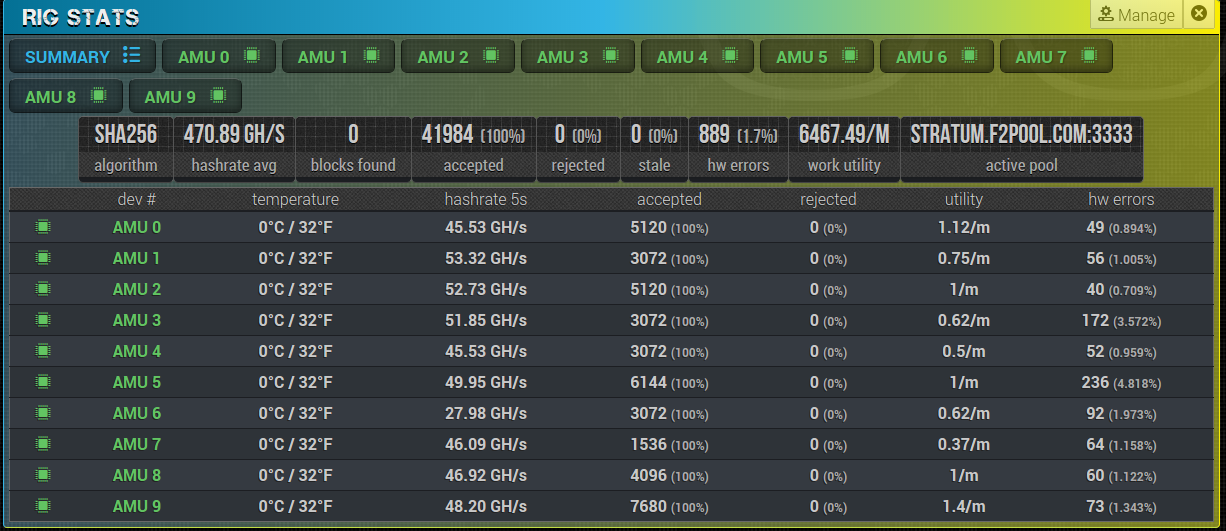The height and width of the screenshot is (531, 1226).
Task: Click the 'dev #' column header
Action: 137,199
